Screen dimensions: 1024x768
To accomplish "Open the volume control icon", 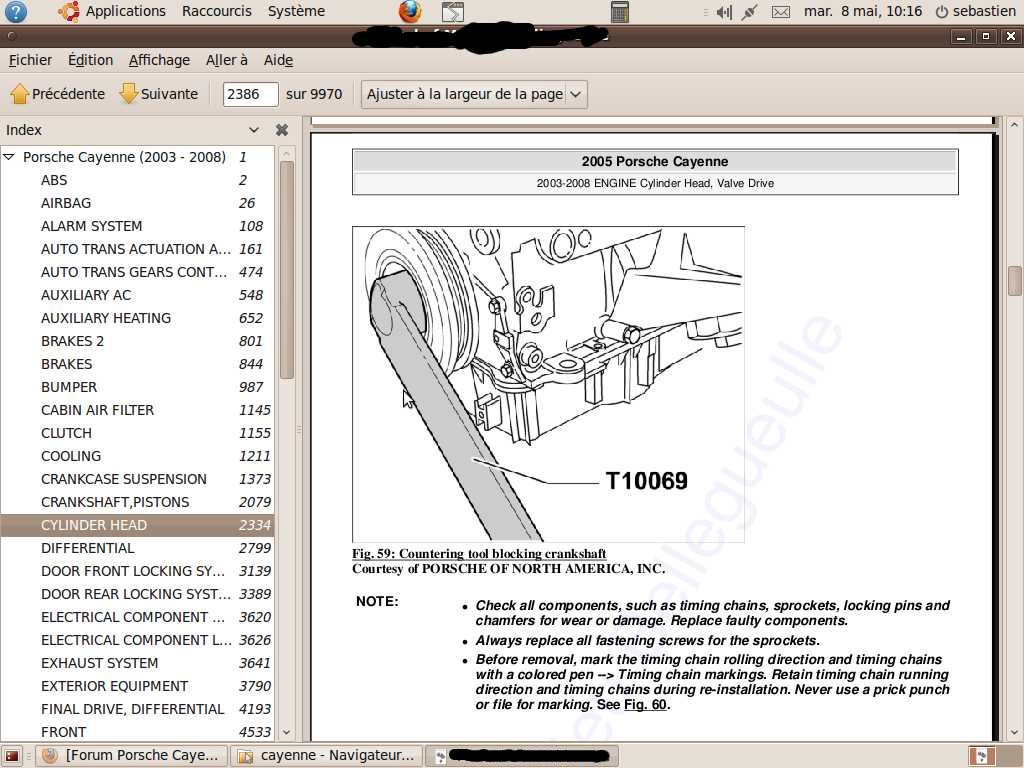I will (724, 12).
